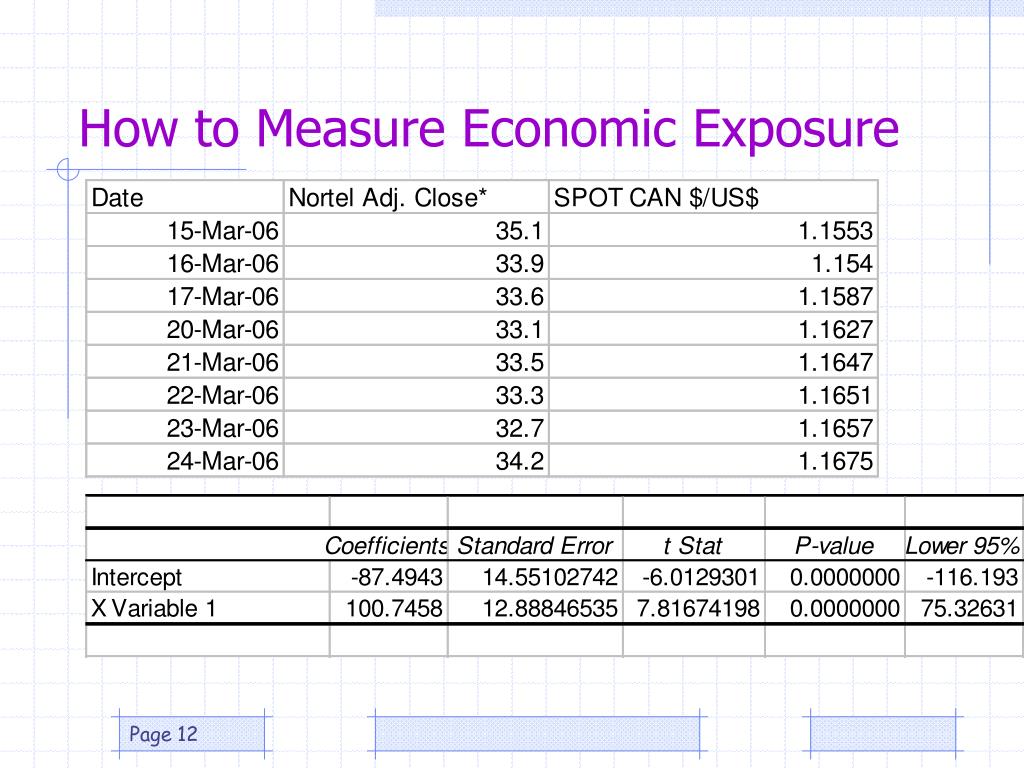Screen dimensions: 1024x768
Task: Click the "Standard Error" regression column header
Action: pyautogui.click(x=536, y=545)
